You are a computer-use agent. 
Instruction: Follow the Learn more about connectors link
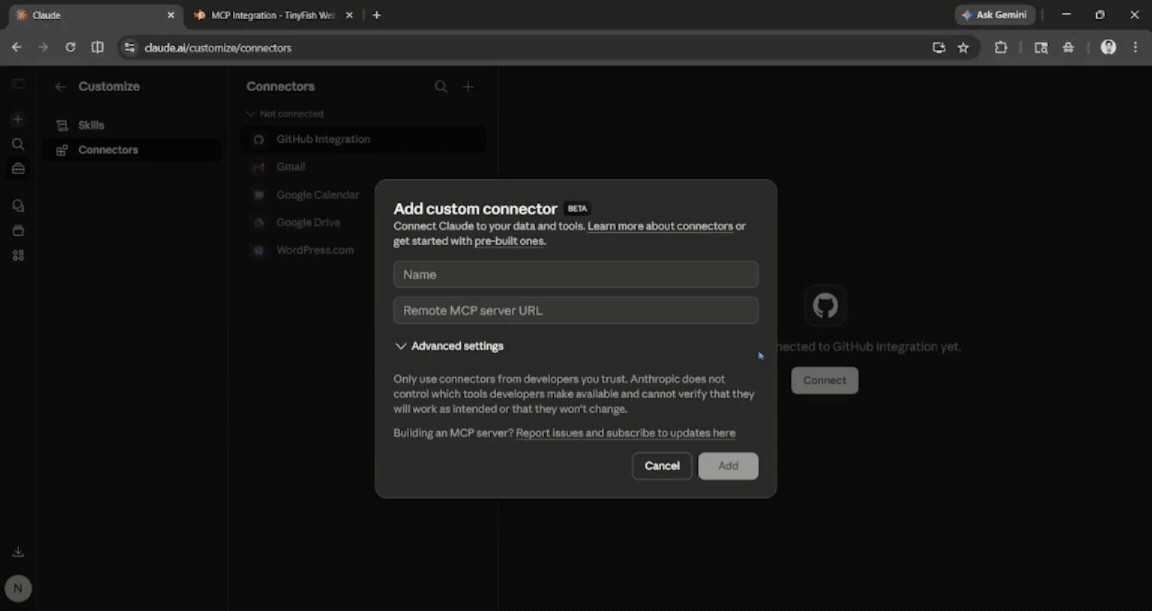662,226
